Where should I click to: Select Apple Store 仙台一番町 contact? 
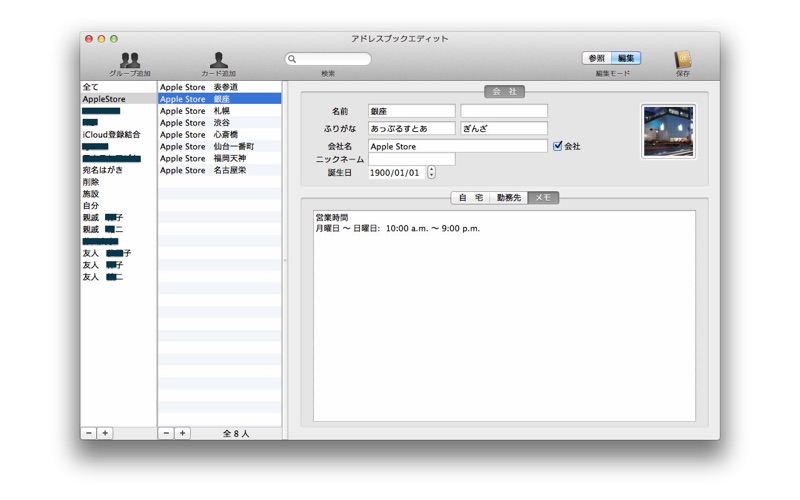pos(219,146)
